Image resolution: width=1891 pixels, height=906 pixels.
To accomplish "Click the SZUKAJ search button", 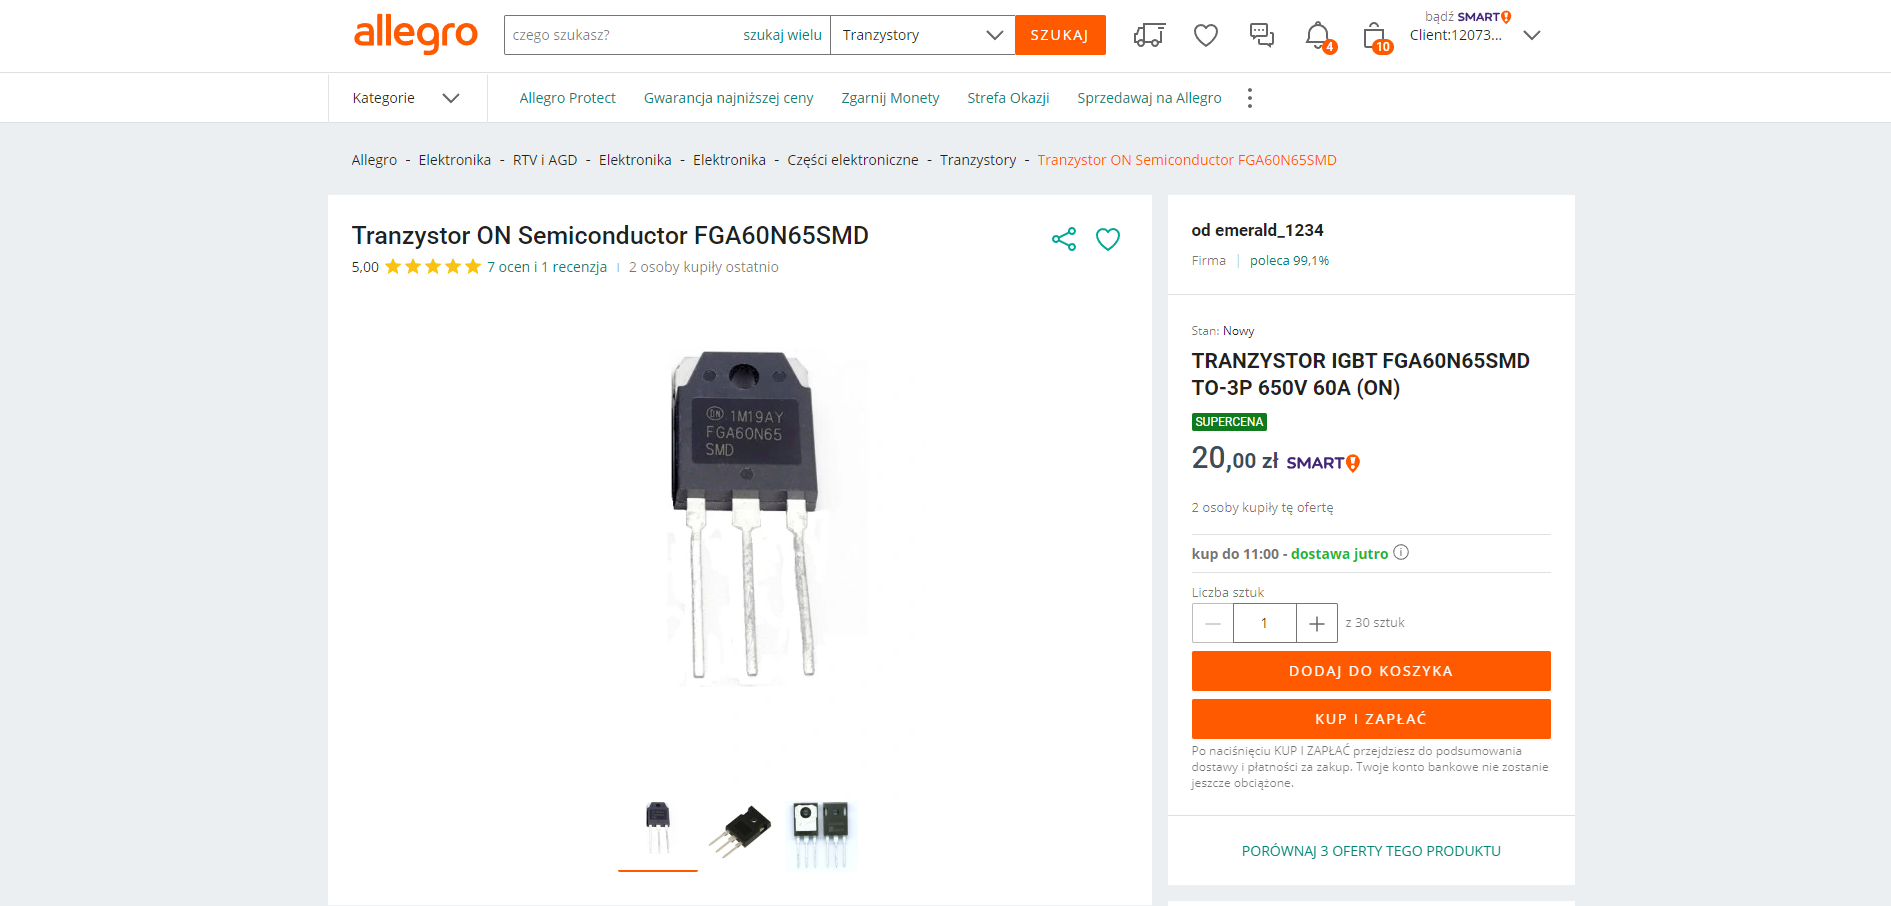I will (1060, 35).
